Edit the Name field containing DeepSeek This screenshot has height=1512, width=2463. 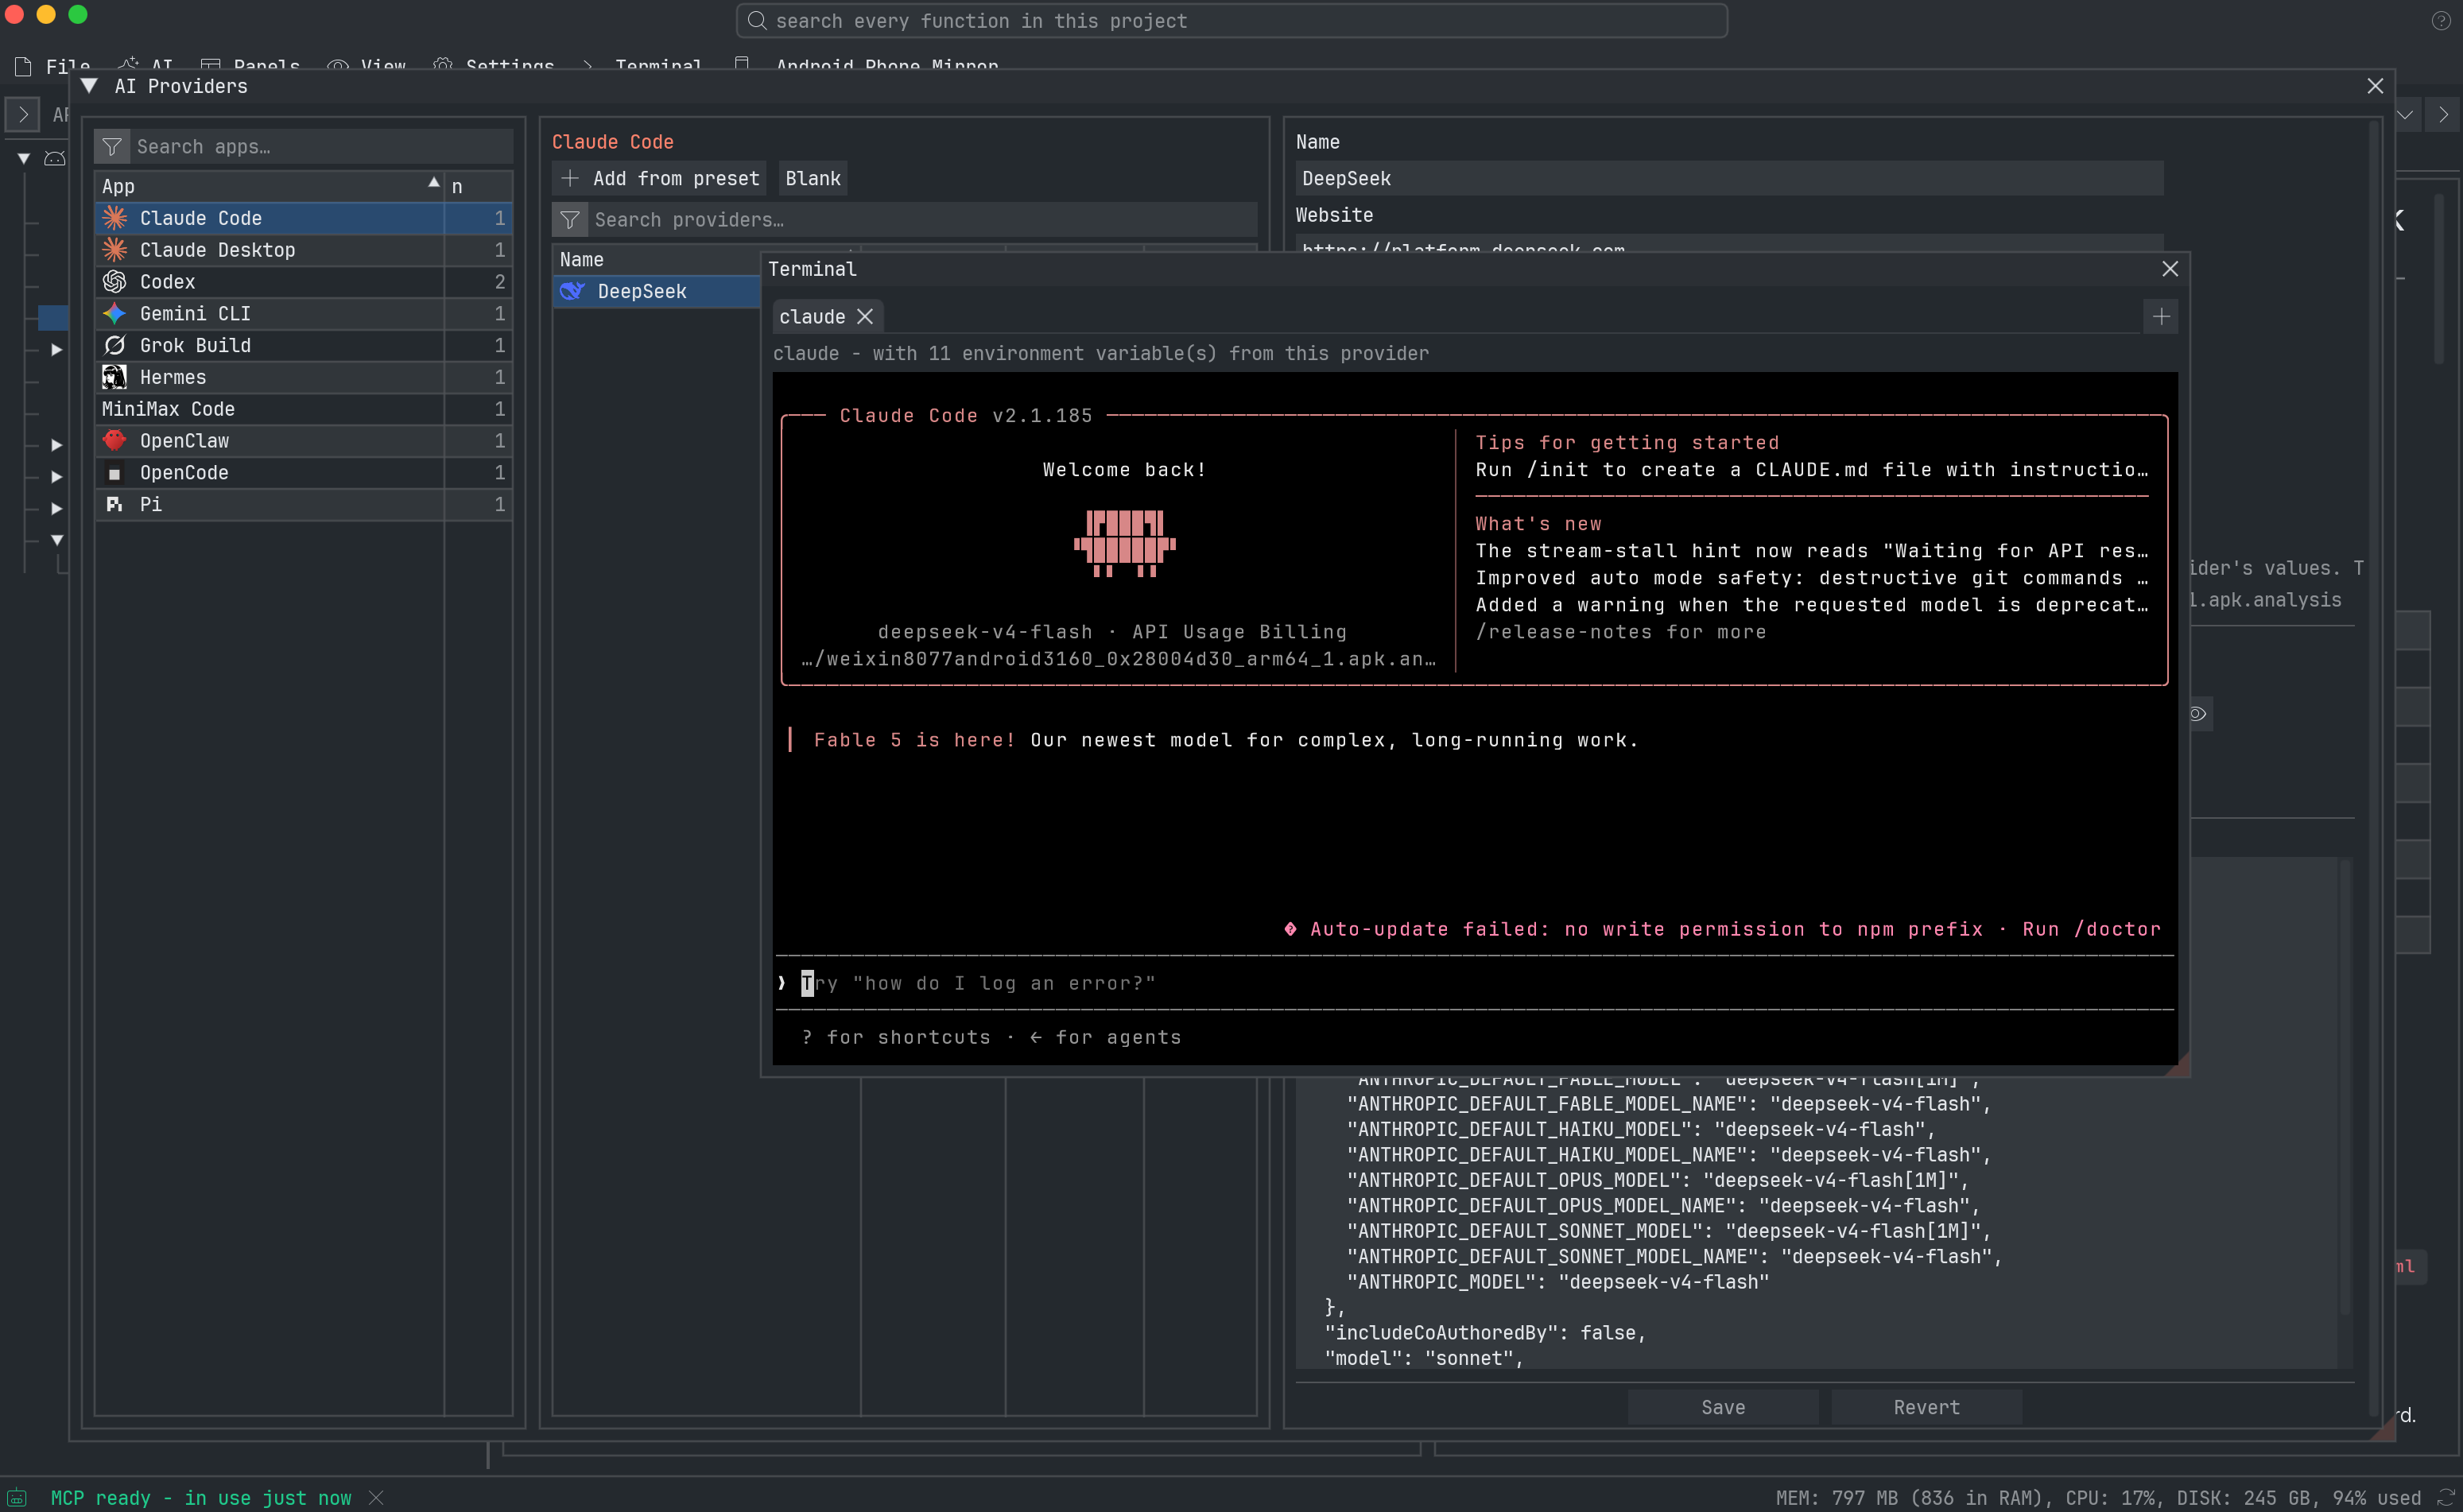click(x=1729, y=179)
